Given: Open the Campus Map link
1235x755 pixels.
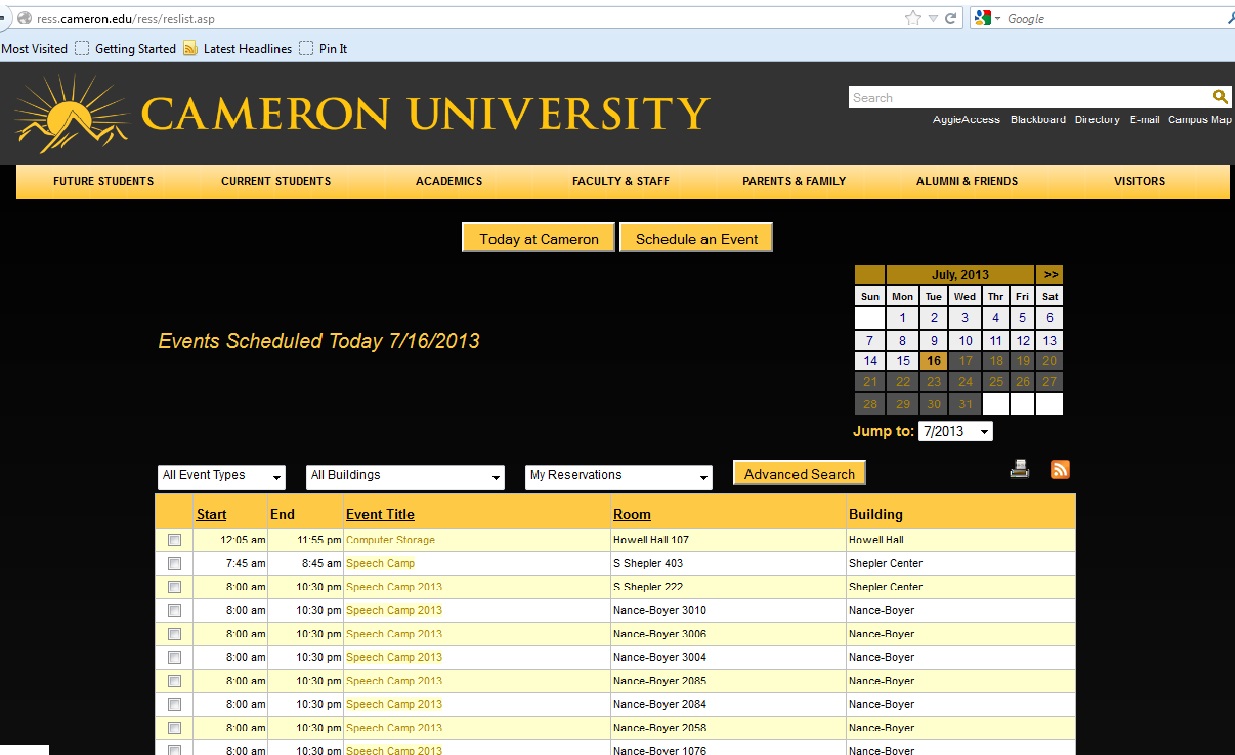Looking at the screenshot, I should 1200,120.
